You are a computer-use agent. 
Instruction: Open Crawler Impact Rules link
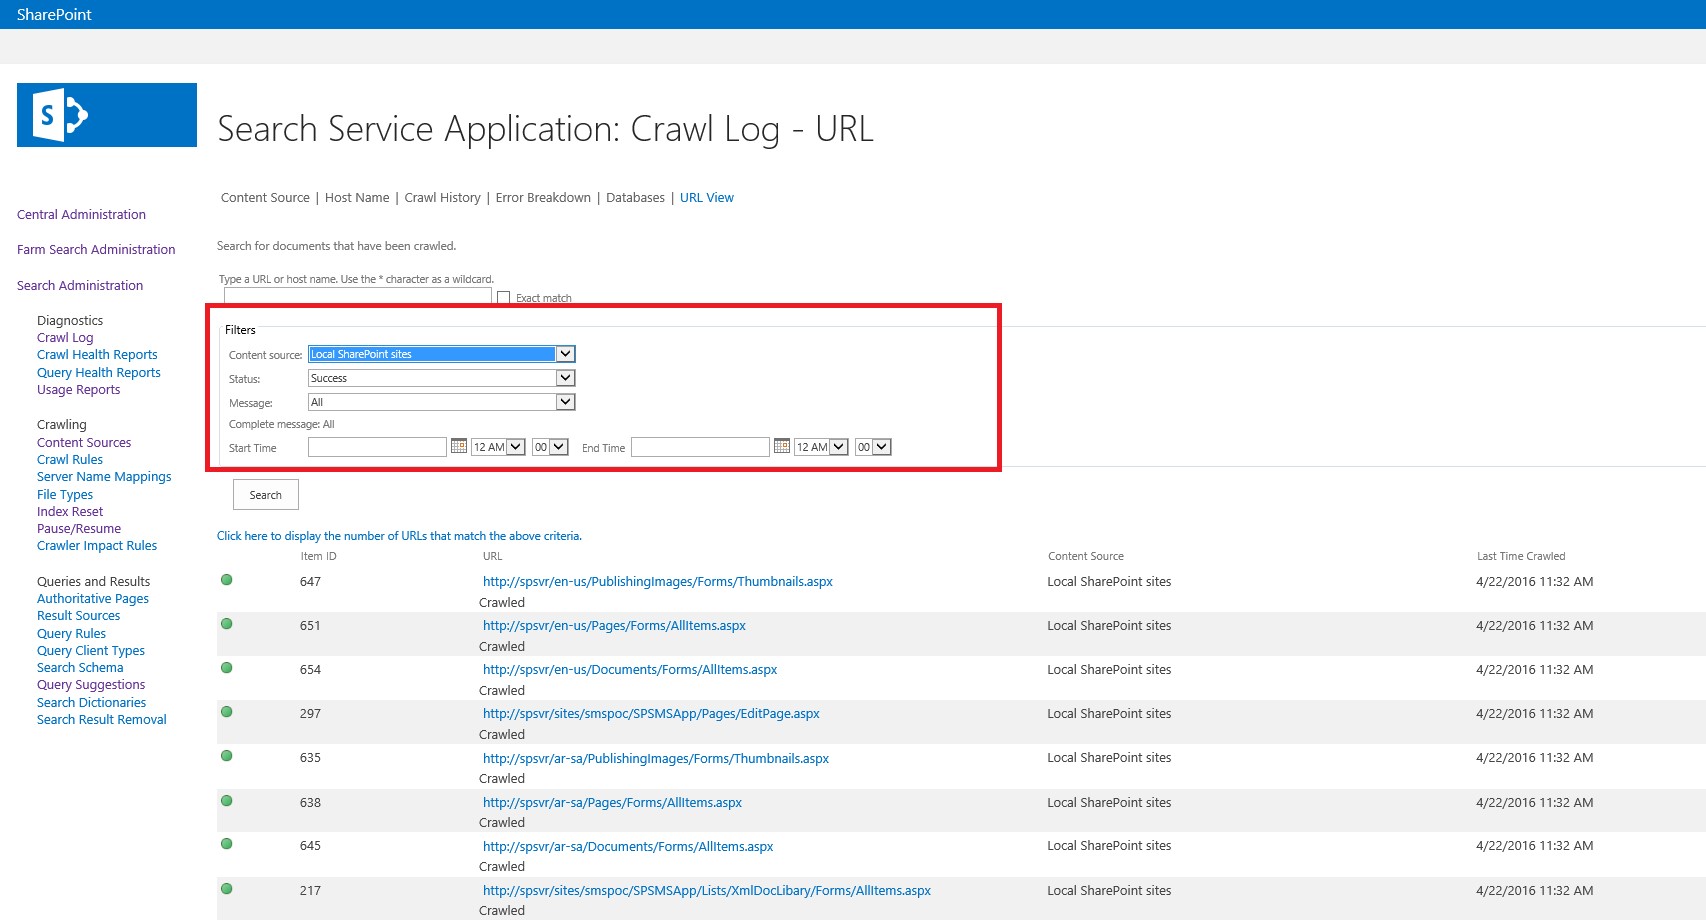click(x=97, y=546)
